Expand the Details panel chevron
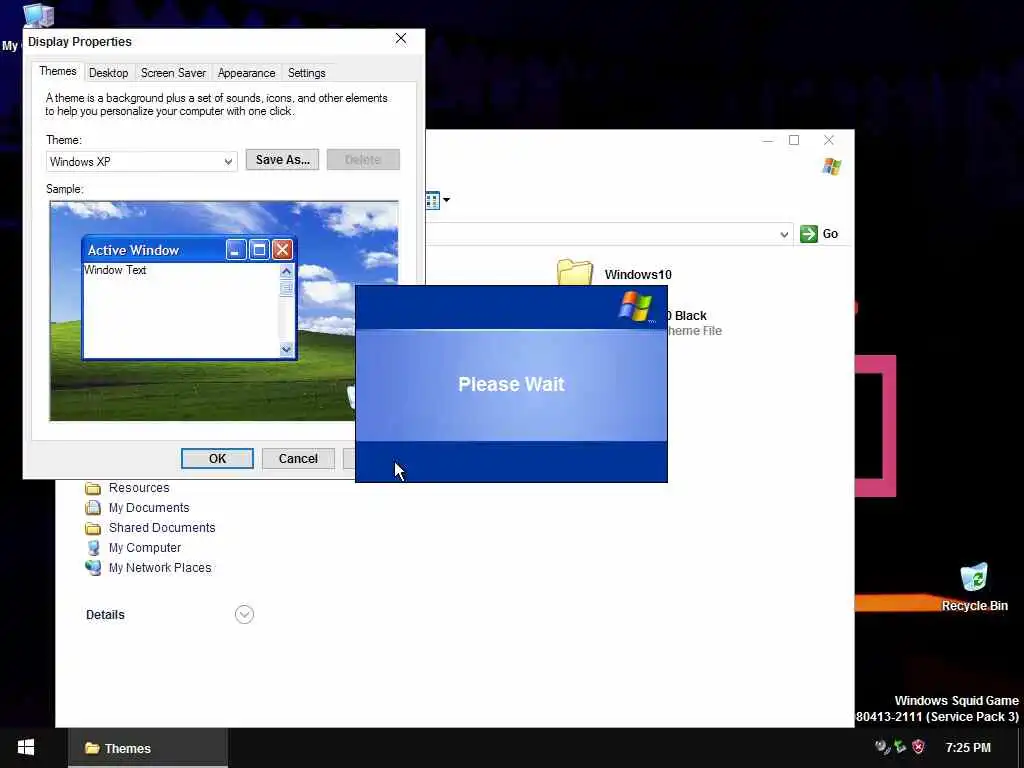 [x=244, y=615]
